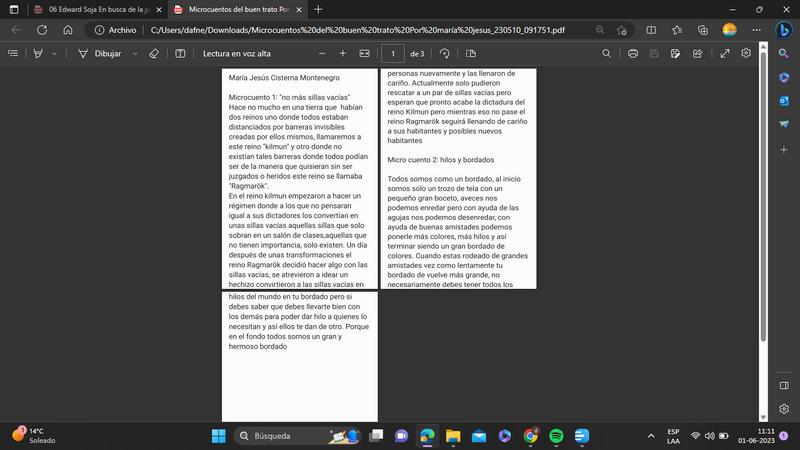Open the Windows Start menu
Viewport: 800px width, 450px height.
coord(218,436)
